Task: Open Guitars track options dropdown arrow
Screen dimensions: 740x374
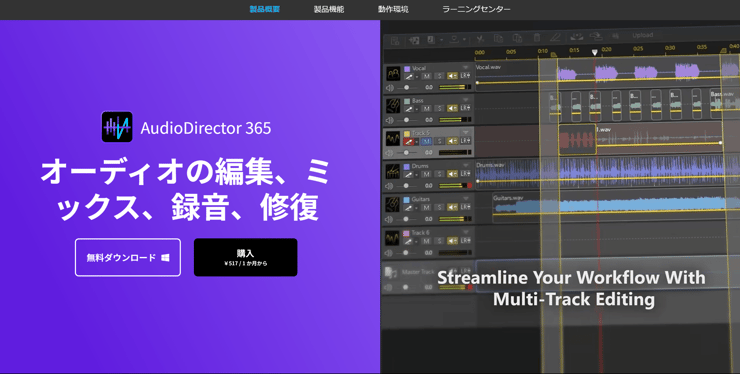Action: [x=466, y=198]
